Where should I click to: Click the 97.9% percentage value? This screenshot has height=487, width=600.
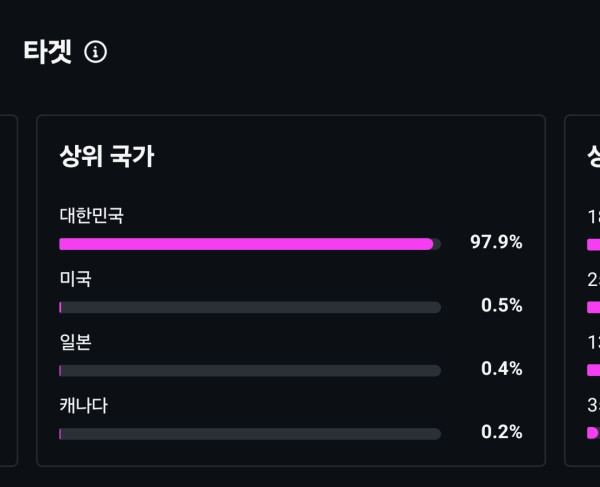(496, 242)
